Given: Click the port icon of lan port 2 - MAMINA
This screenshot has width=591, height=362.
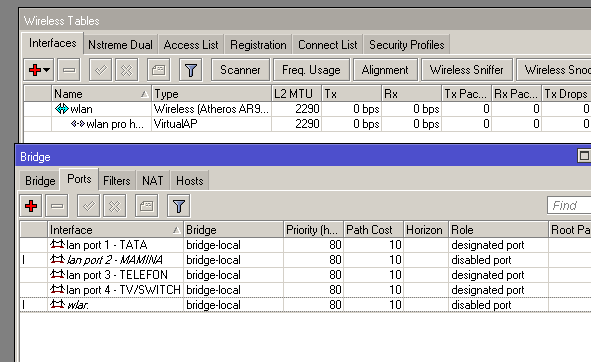Looking at the screenshot, I should [57, 259].
